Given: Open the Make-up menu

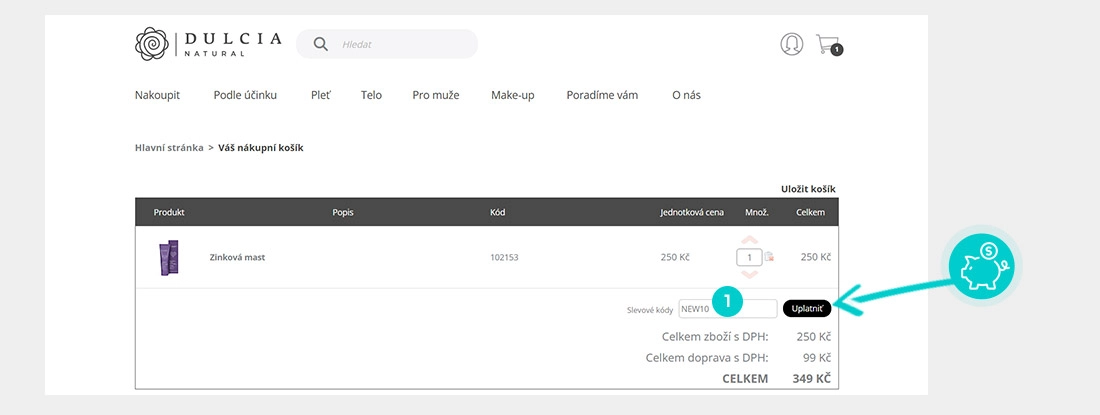Looking at the screenshot, I should [513, 95].
